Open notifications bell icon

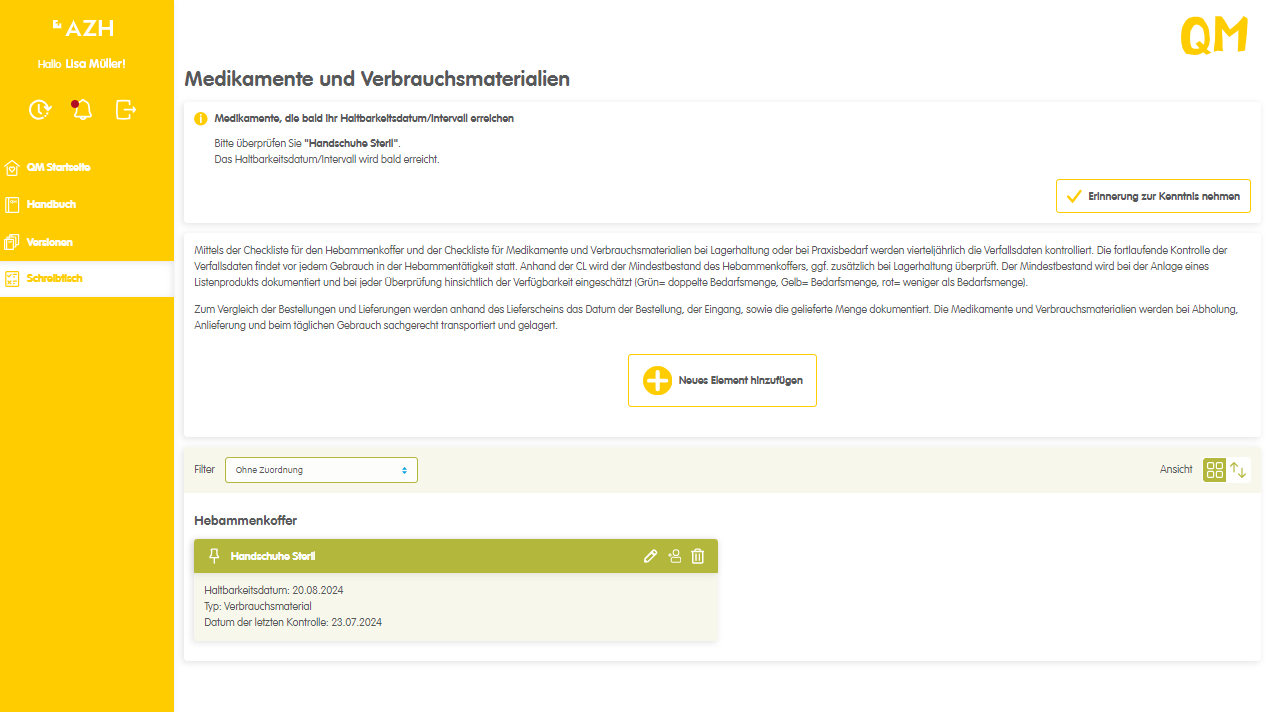coord(82,109)
